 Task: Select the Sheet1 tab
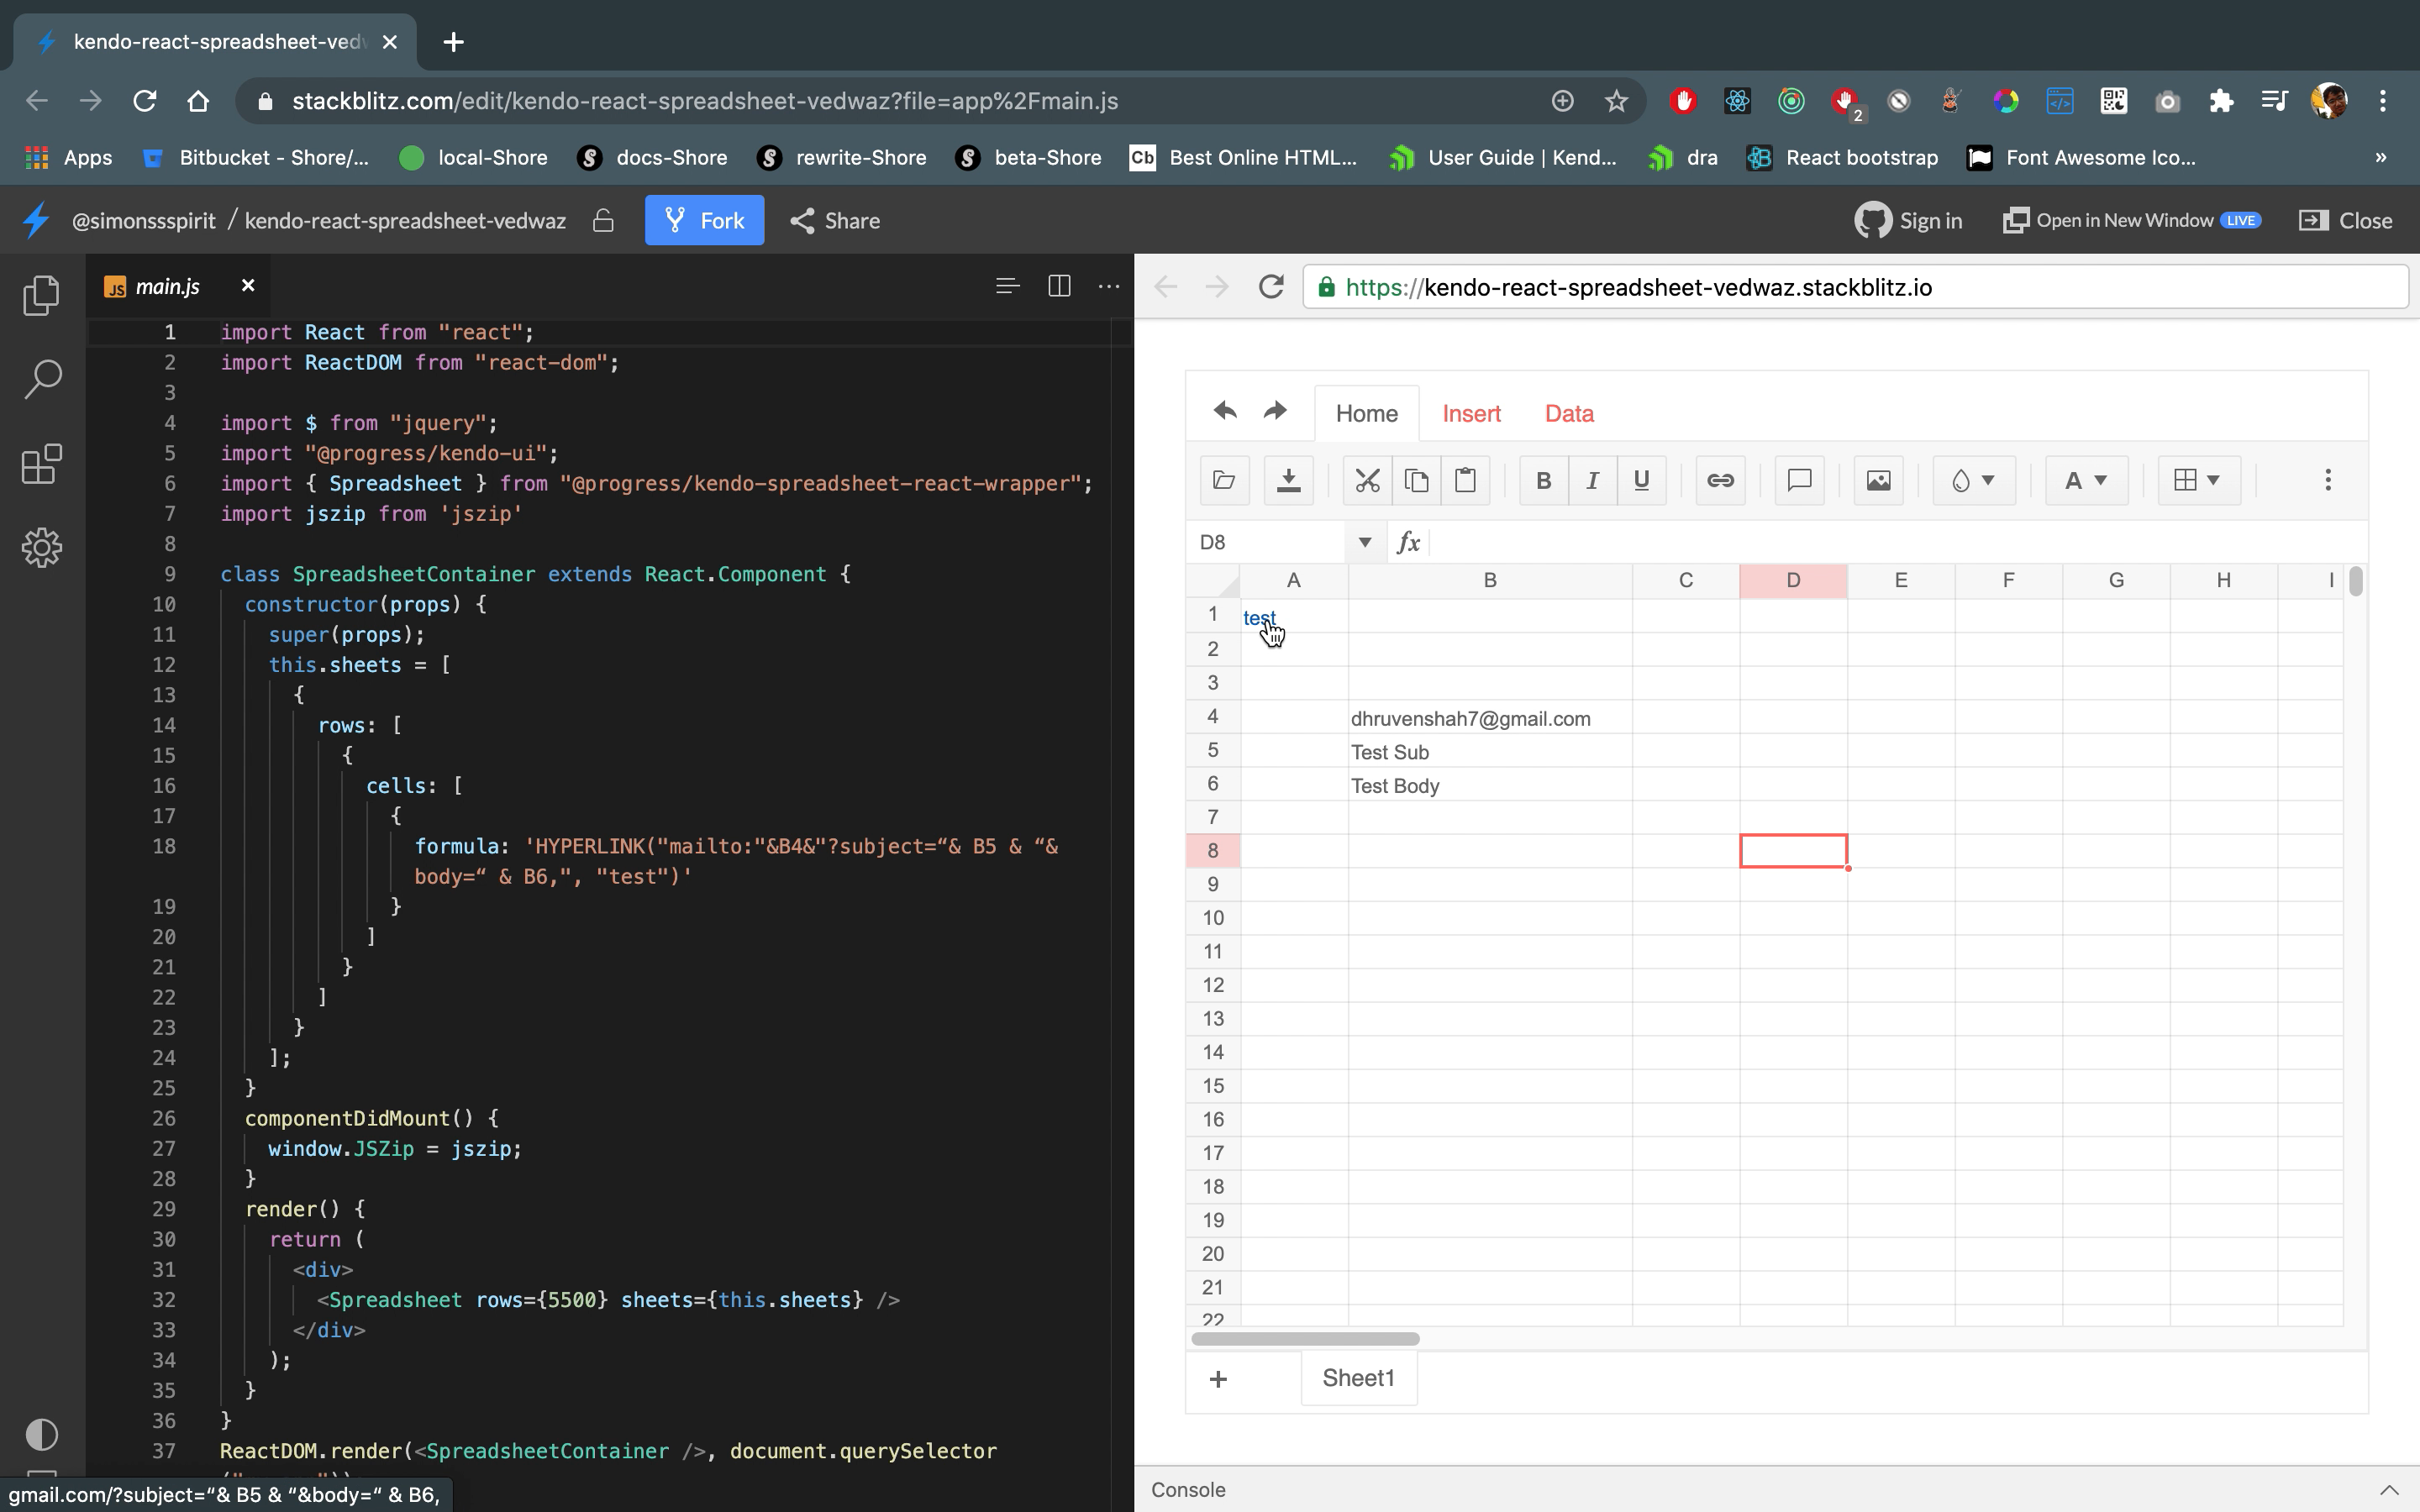tap(1358, 1378)
